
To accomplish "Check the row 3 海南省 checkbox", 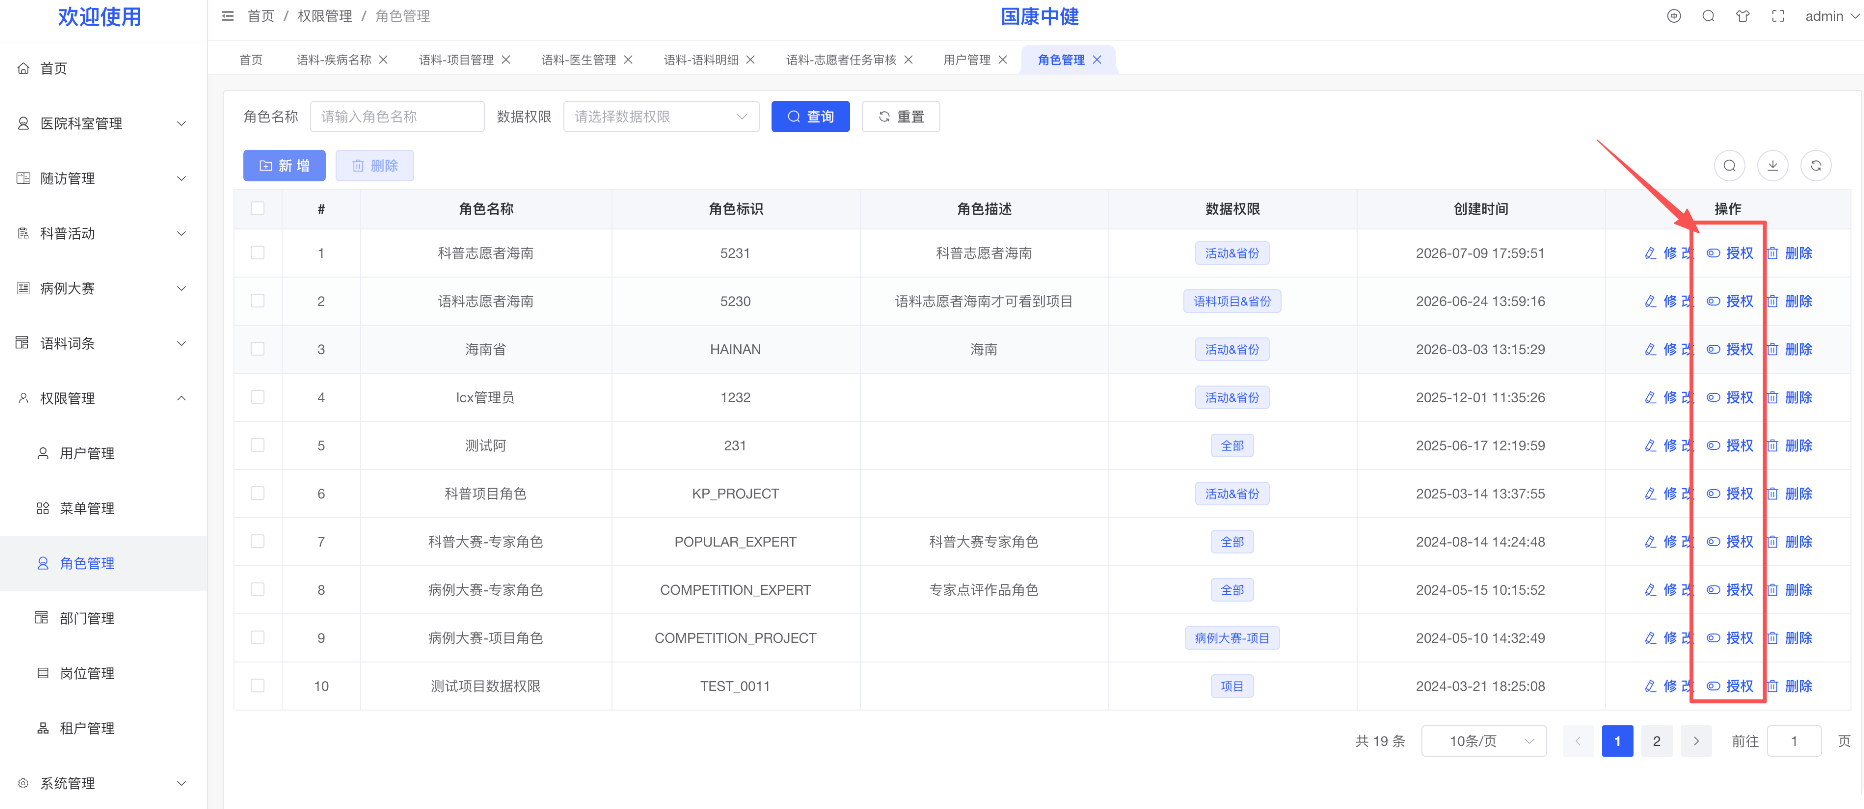I will tap(258, 349).
